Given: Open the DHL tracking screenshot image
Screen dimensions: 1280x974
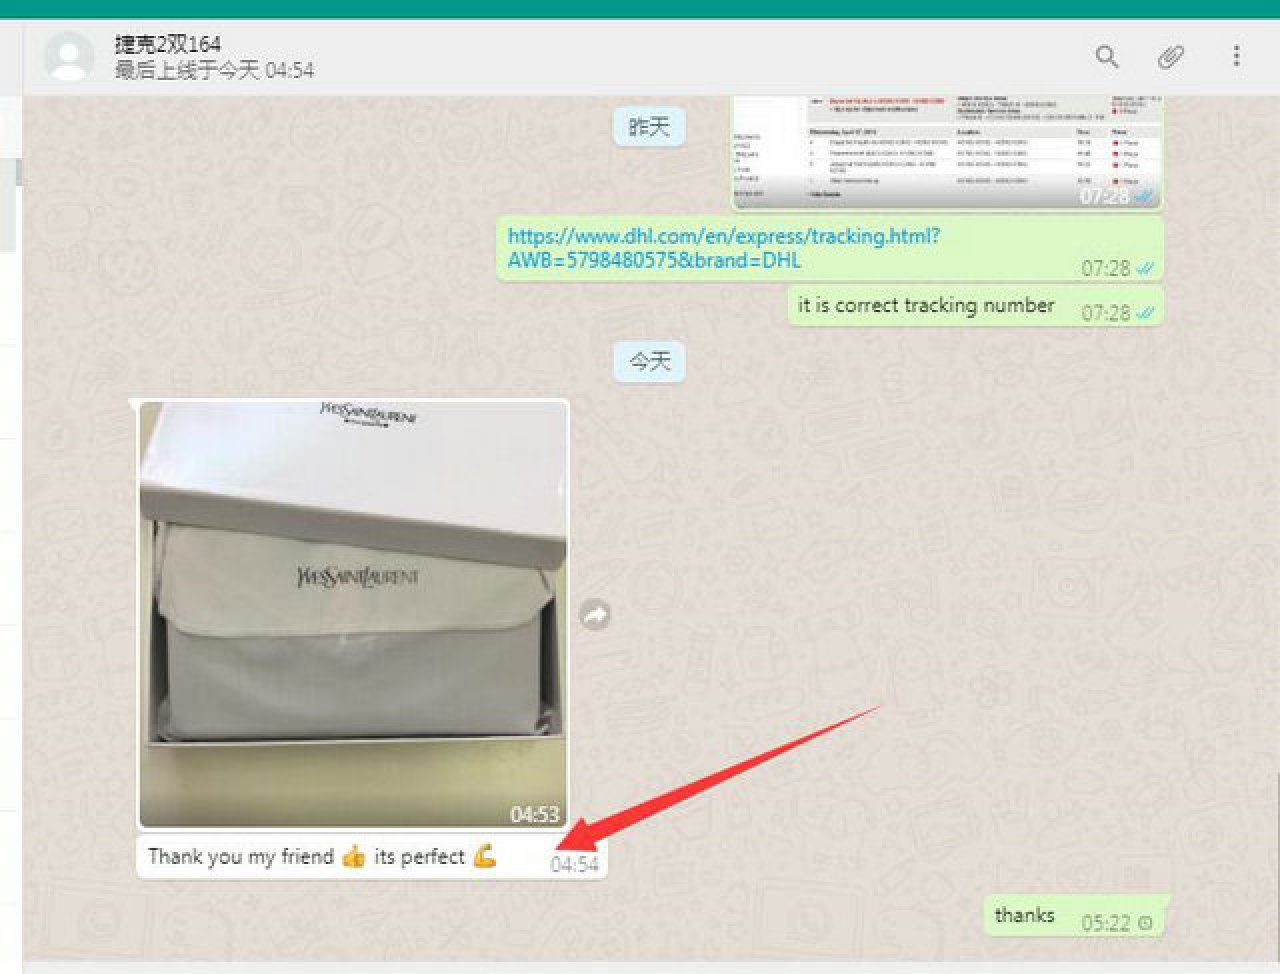Looking at the screenshot, I should (x=946, y=152).
